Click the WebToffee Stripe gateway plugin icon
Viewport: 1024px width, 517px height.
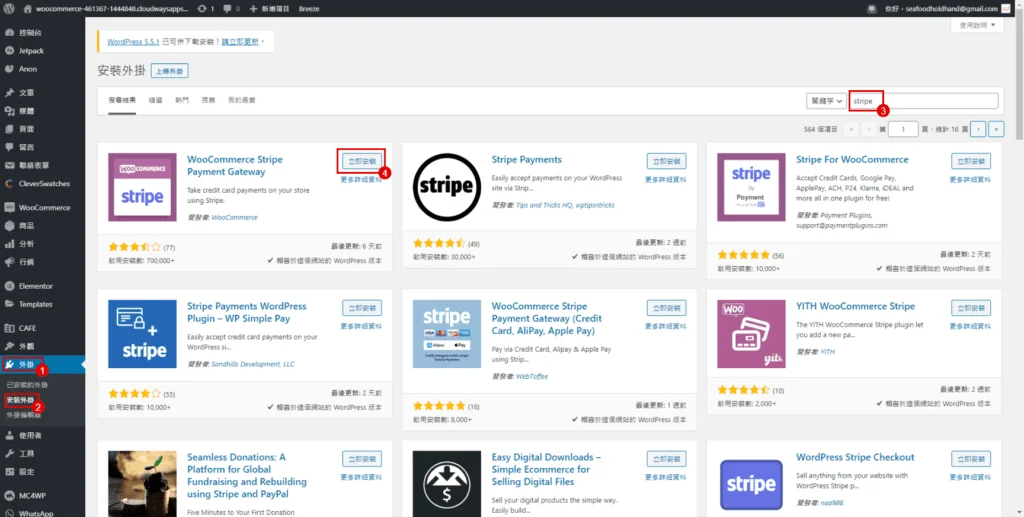pos(447,334)
